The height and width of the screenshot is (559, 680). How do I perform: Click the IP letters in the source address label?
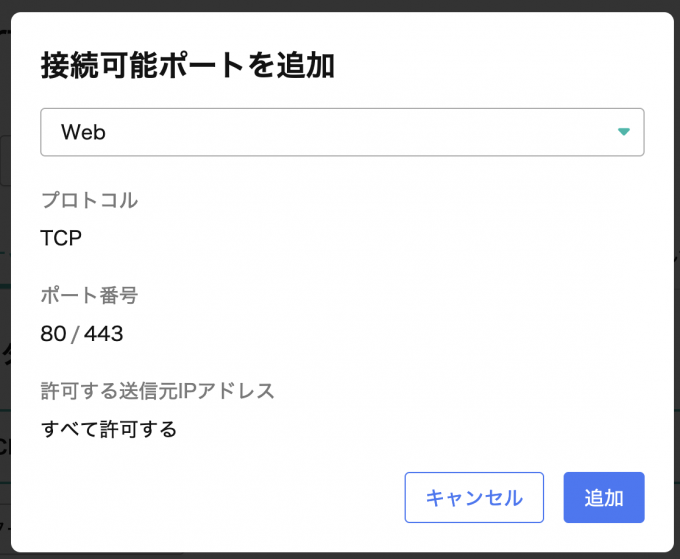(x=186, y=391)
